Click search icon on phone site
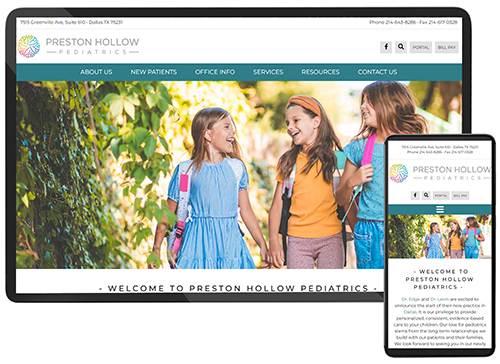The image size is (500, 364). pos(426,195)
